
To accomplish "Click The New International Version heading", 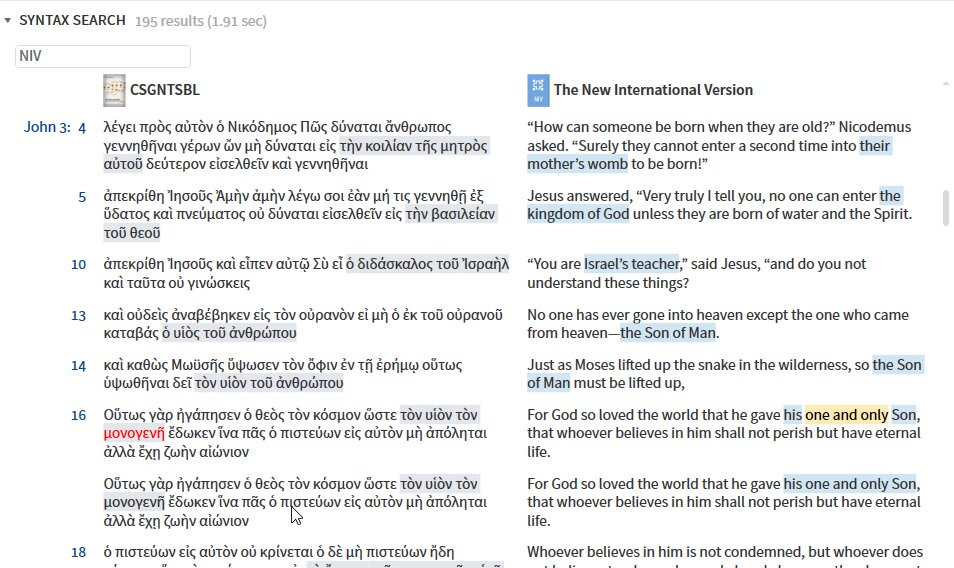I will pos(653,90).
